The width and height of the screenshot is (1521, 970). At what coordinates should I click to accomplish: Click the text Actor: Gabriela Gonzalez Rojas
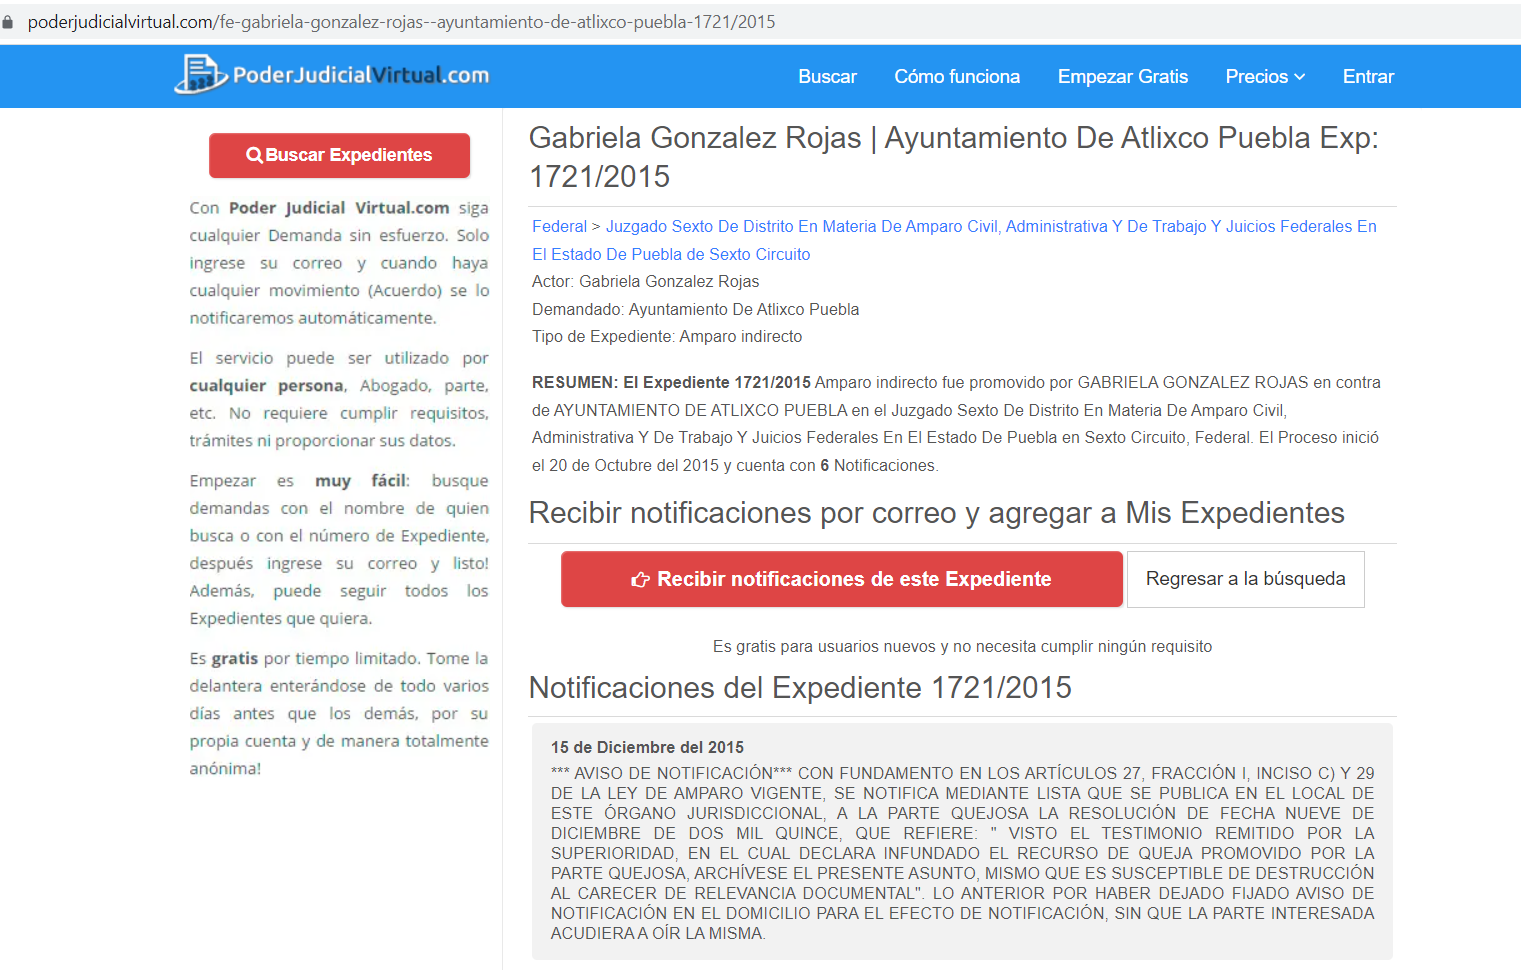[645, 282]
